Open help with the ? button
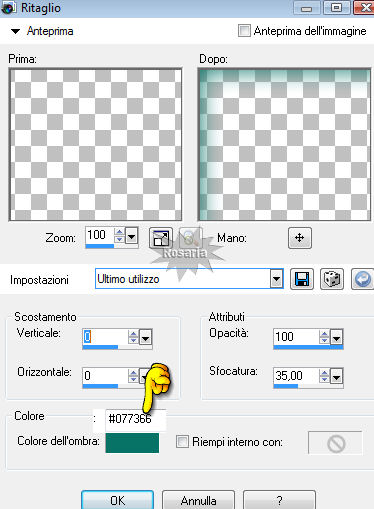The height and width of the screenshot is (509, 374). (x=279, y=500)
